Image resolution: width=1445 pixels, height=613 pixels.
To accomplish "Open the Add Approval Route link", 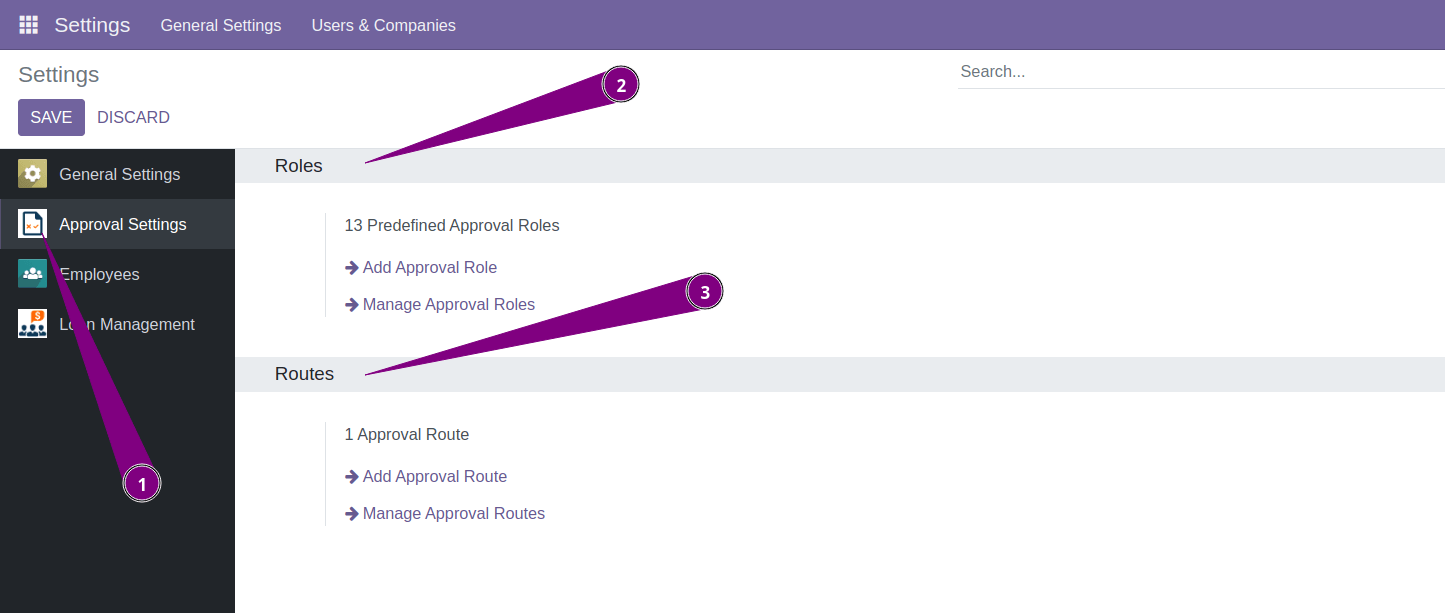I will click(x=434, y=476).
